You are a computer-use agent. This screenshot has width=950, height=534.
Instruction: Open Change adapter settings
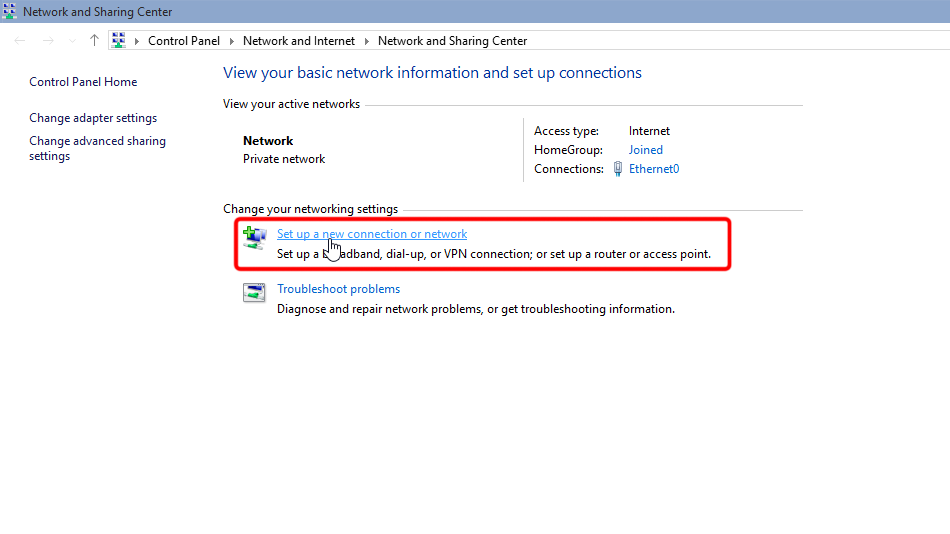(x=93, y=118)
